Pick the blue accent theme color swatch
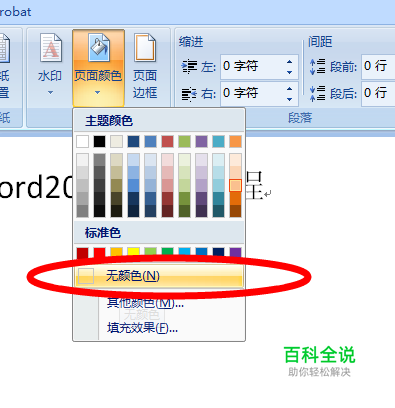 click(x=150, y=141)
